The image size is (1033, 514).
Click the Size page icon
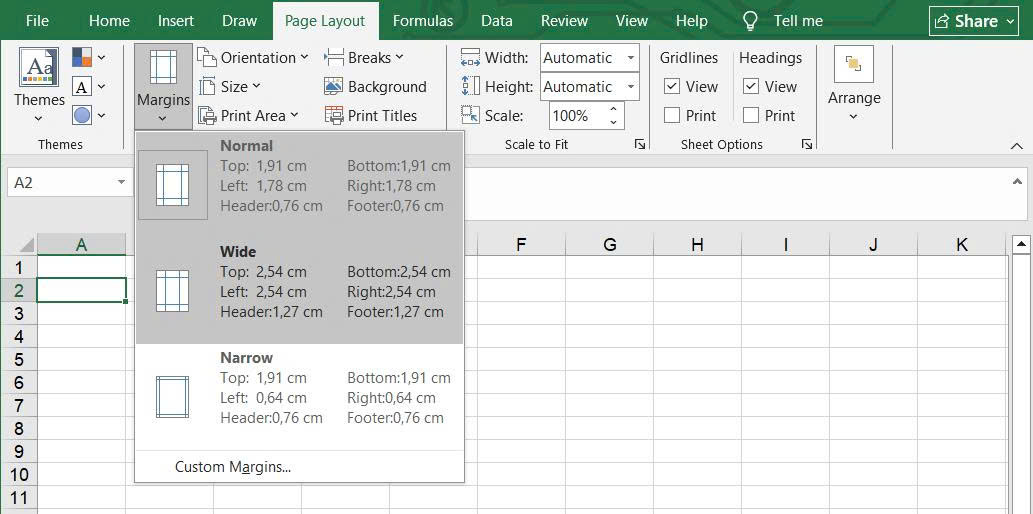tap(208, 87)
